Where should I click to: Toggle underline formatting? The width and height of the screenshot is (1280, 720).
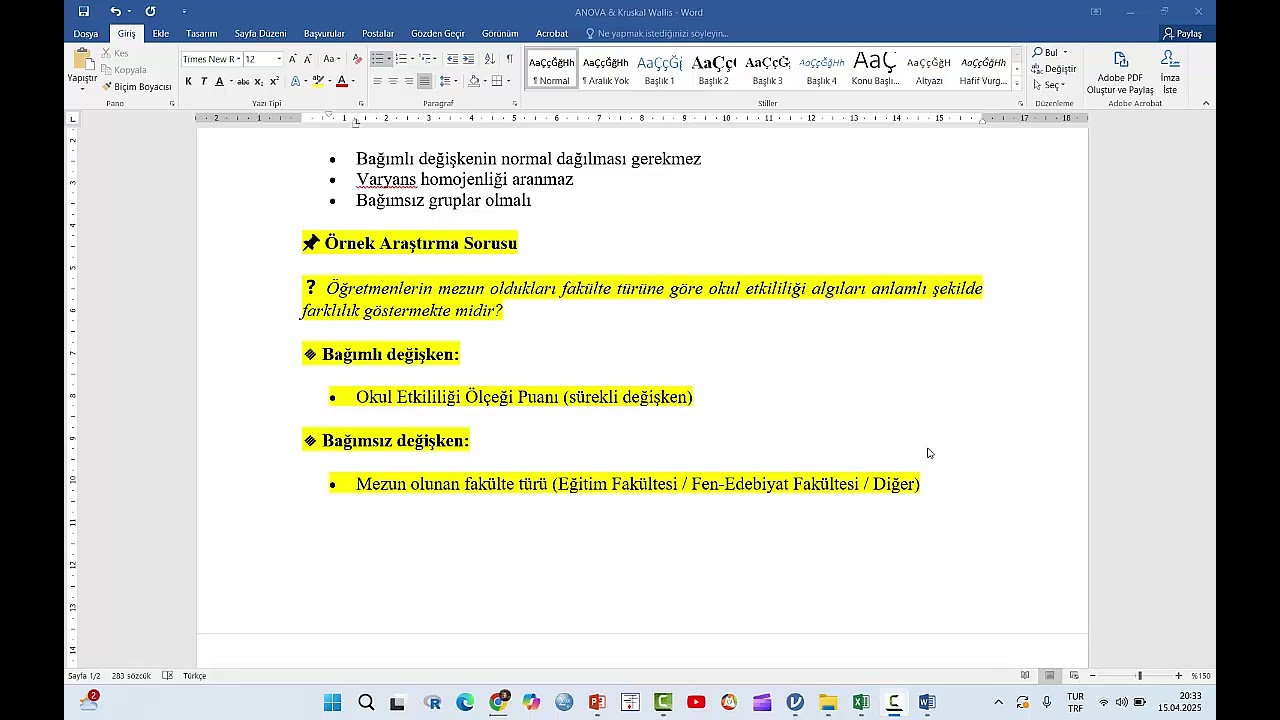(x=219, y=81)
